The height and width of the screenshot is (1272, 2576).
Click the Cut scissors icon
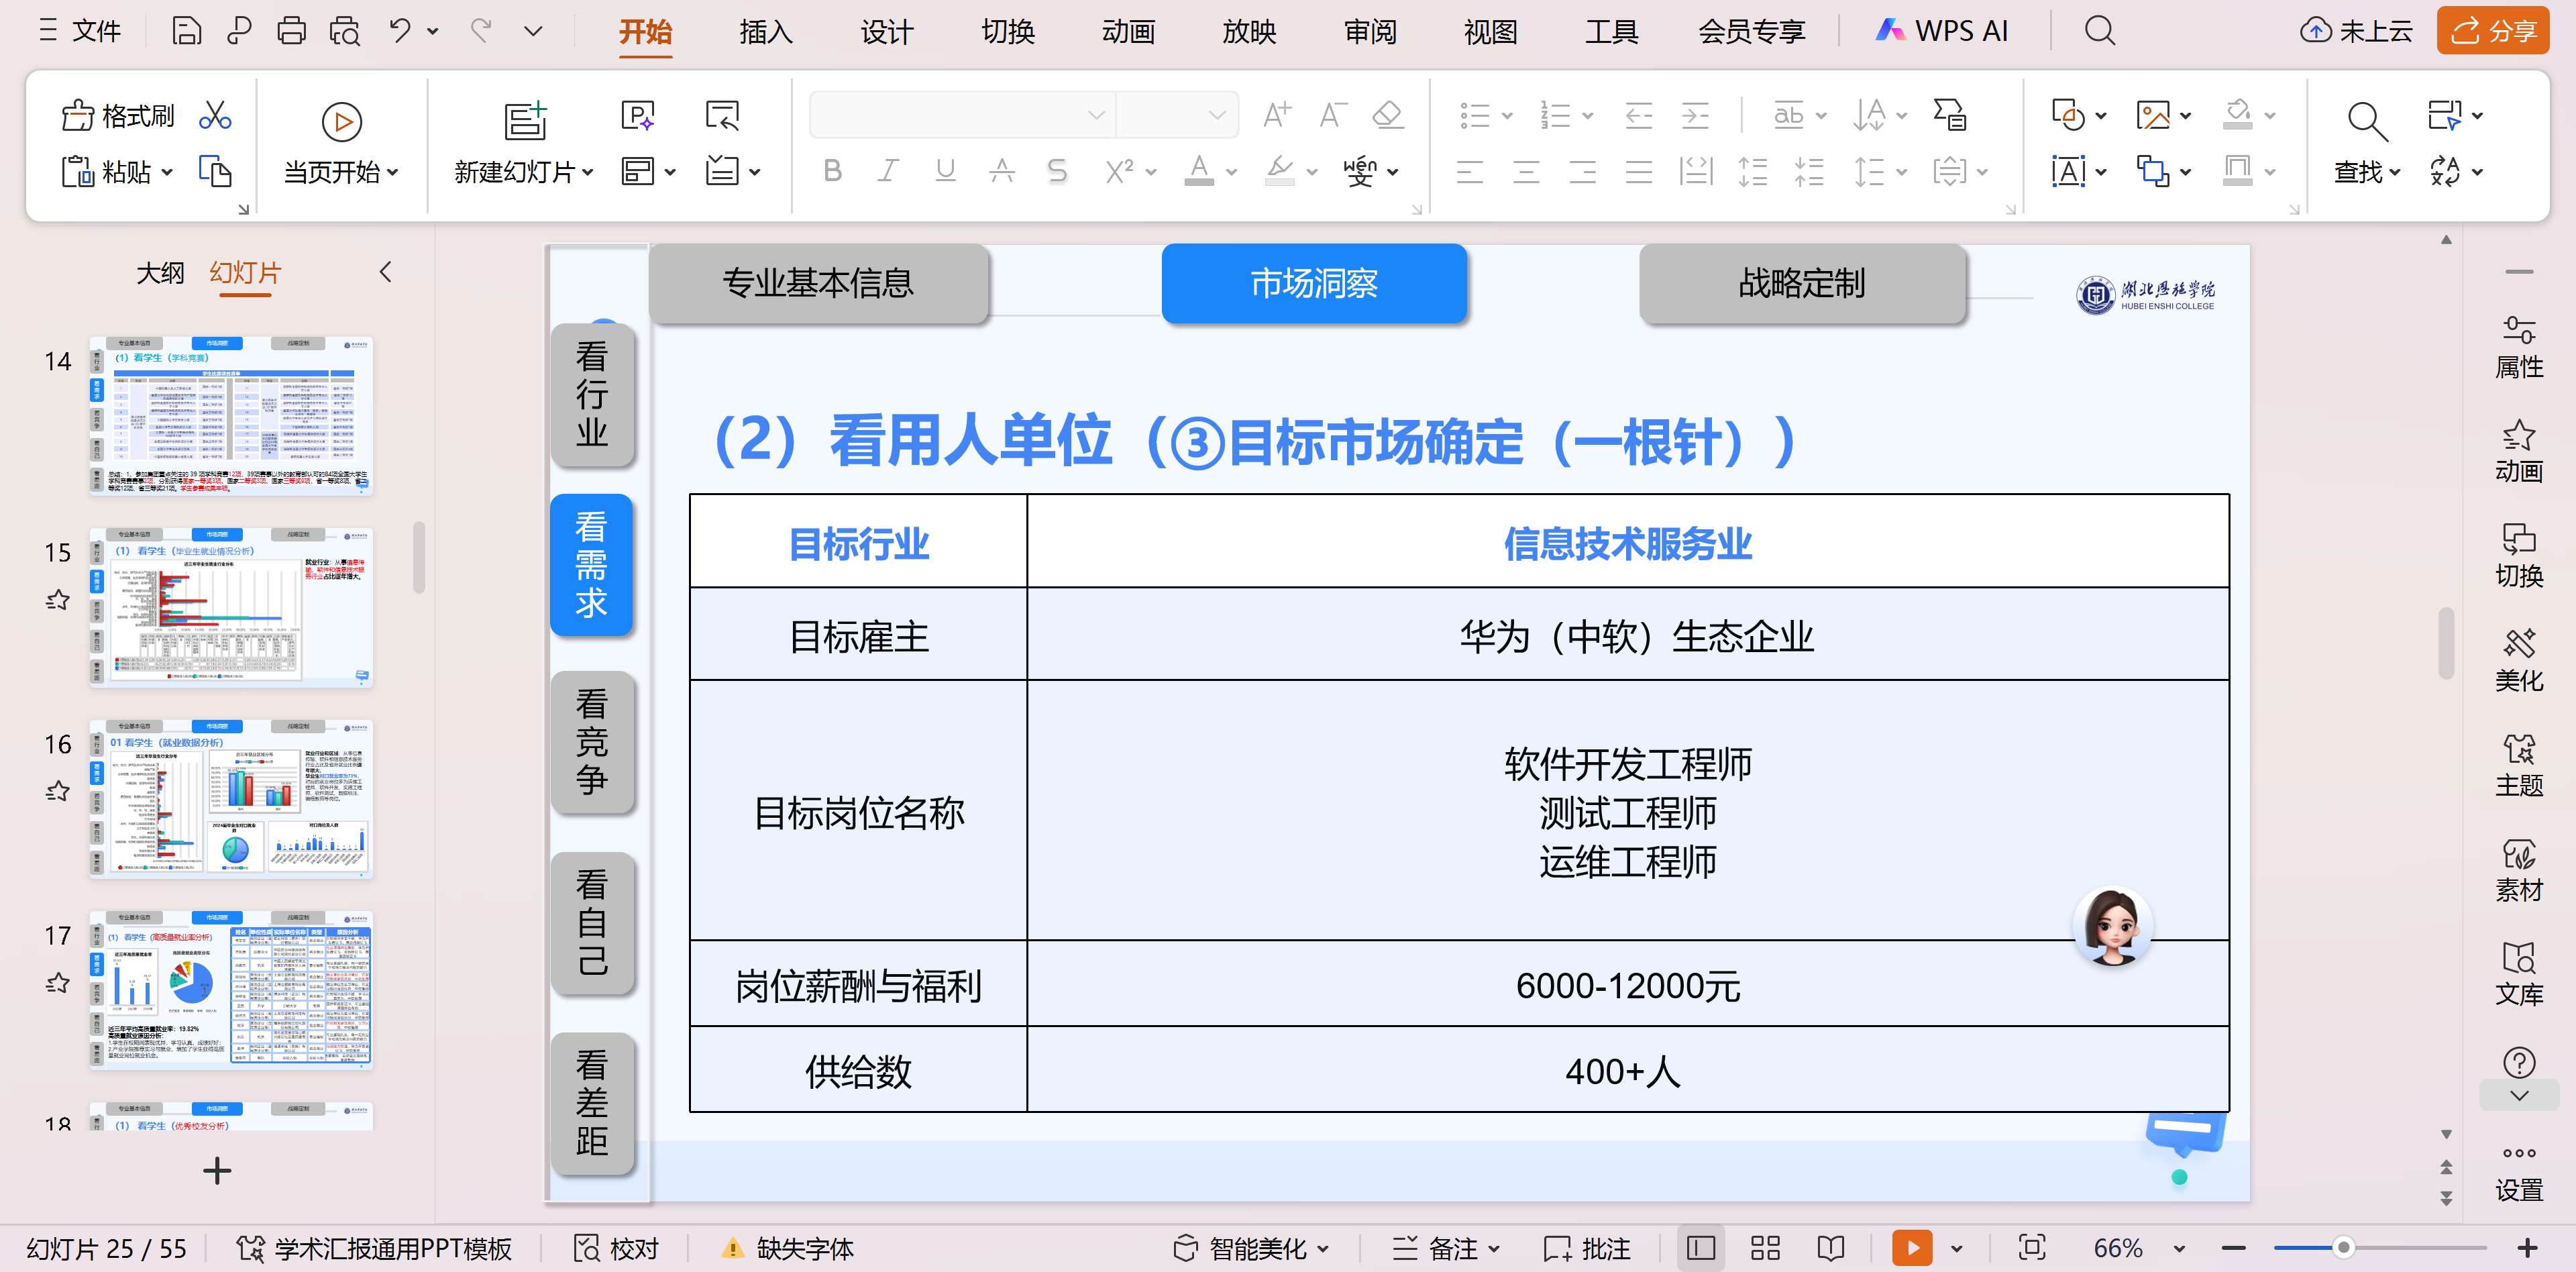click(215, 116)
